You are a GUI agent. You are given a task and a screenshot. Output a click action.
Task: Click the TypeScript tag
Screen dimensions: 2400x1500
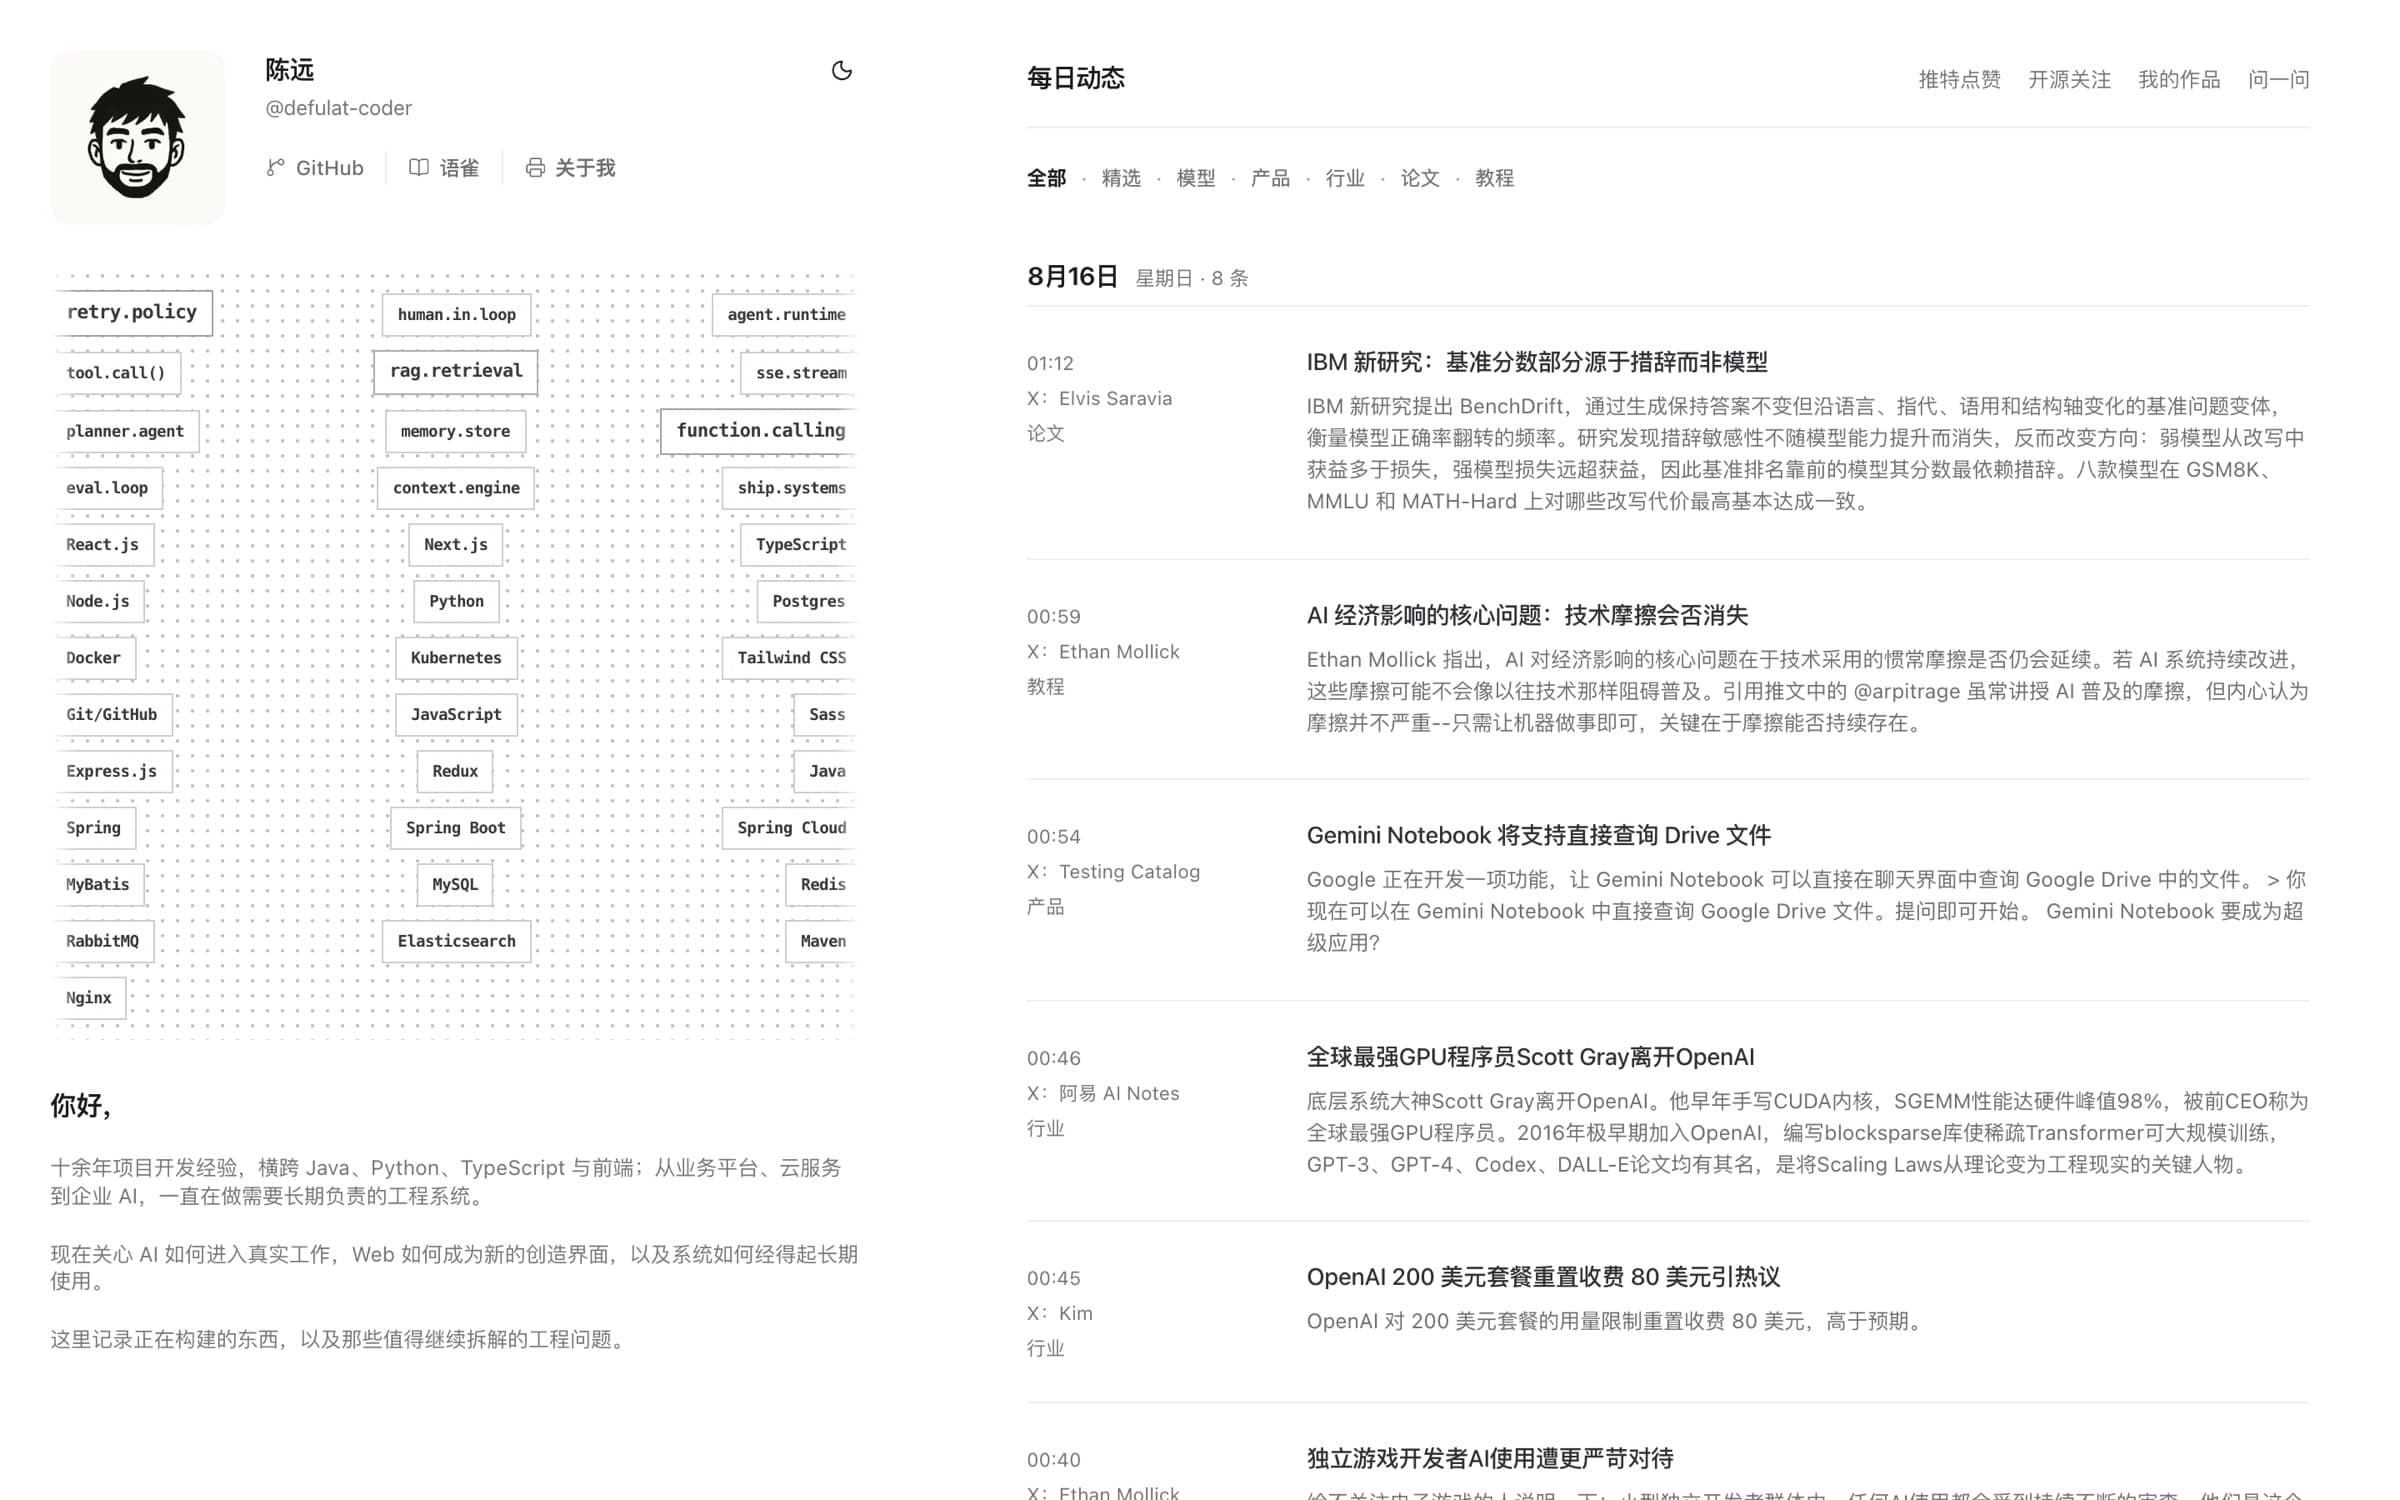800,545
